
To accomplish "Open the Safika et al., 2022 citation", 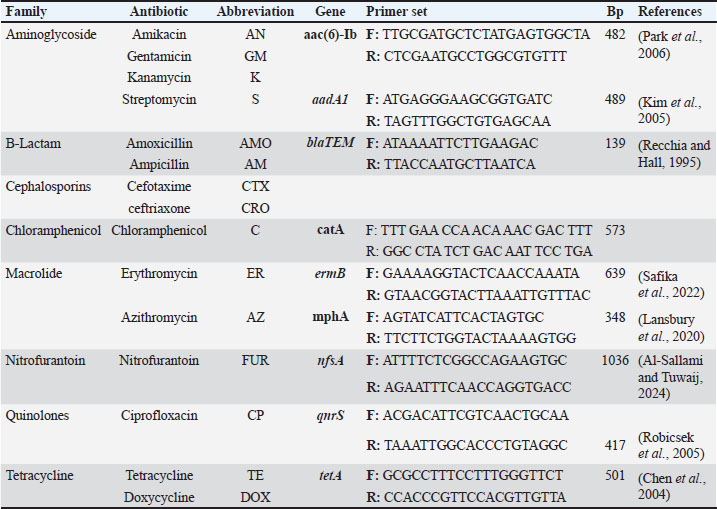I will pos(675,282).
